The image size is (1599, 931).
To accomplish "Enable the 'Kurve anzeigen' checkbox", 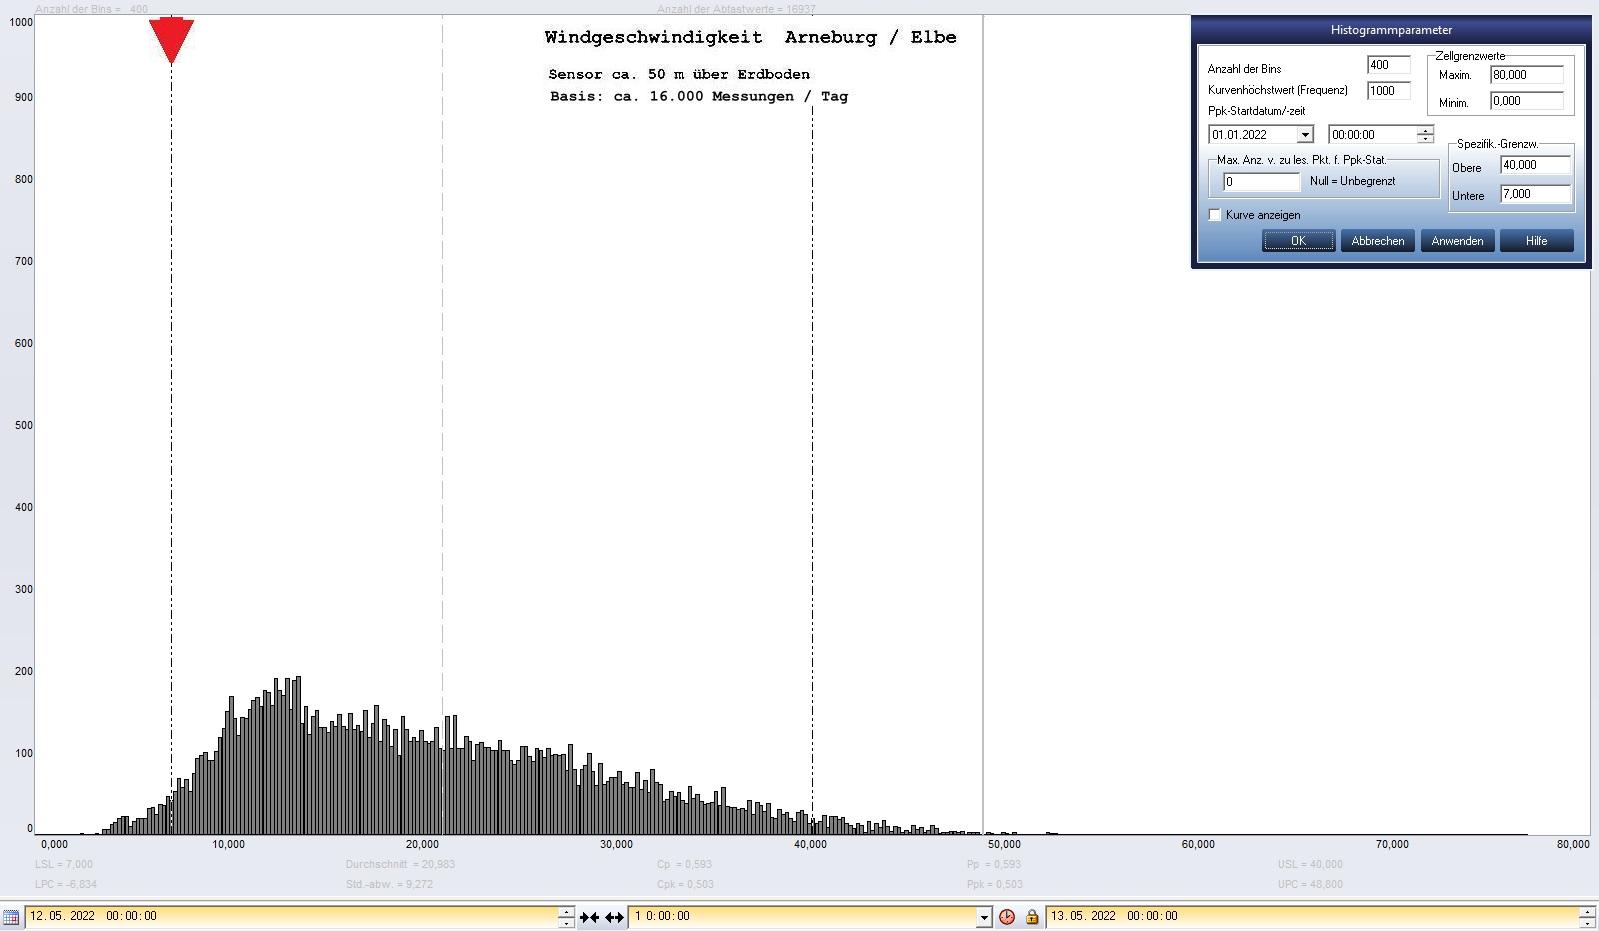I will 1215,215.
